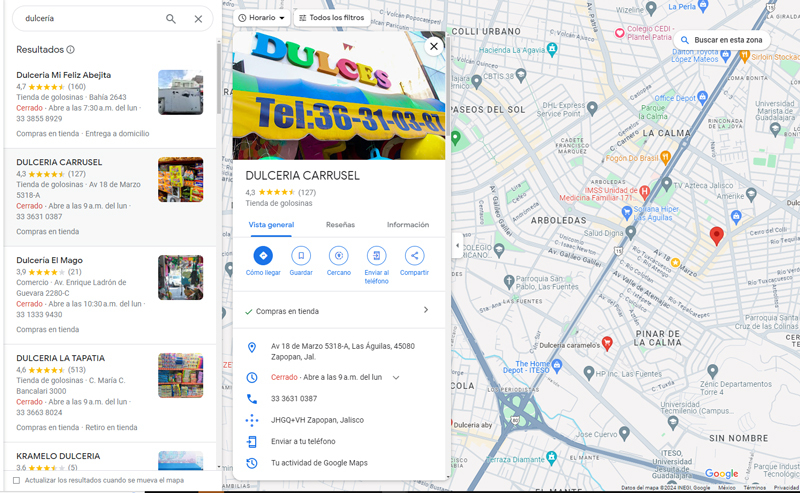Click the dulcería search input field

tap(92, 19)
